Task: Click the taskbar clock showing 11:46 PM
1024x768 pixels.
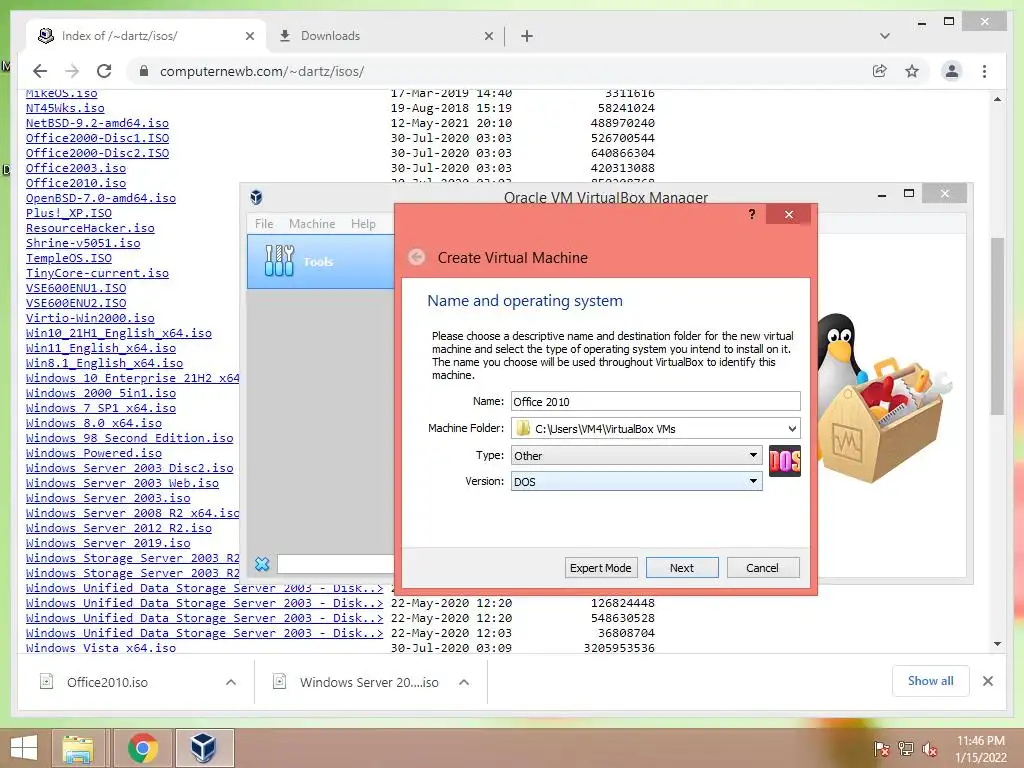Action: pos(981,749)
